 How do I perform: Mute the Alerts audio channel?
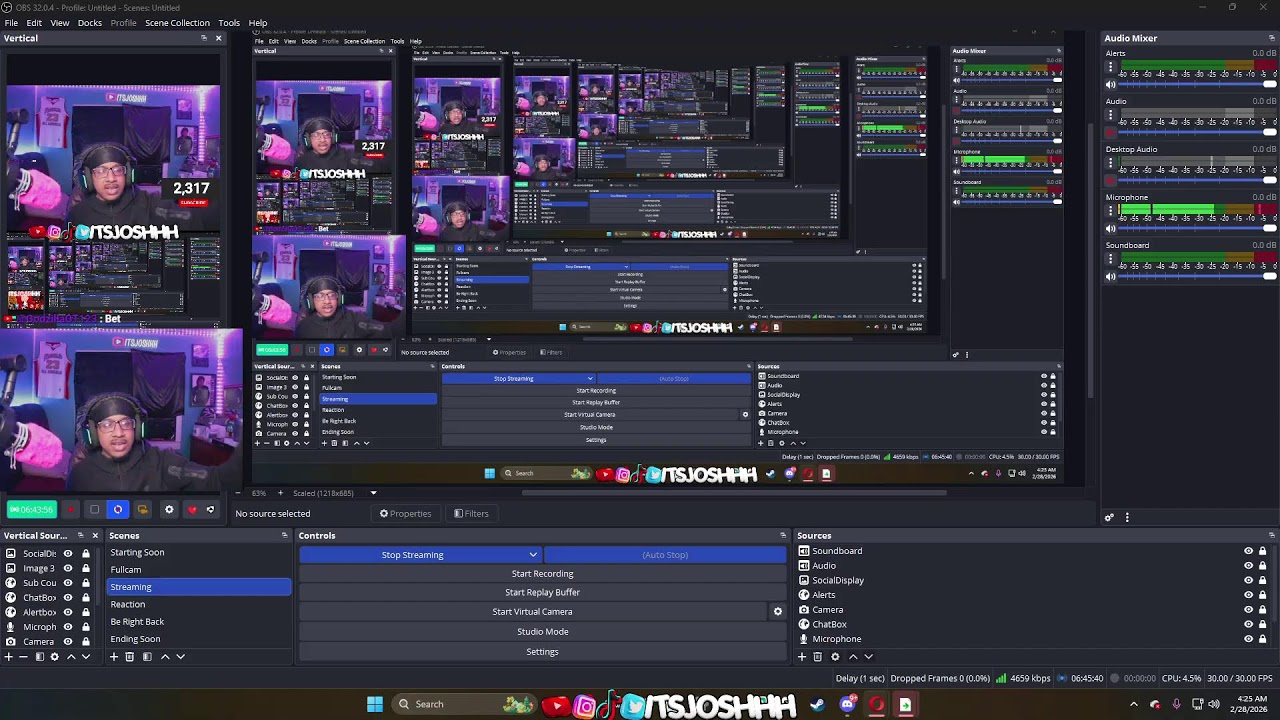point(1110,85)
